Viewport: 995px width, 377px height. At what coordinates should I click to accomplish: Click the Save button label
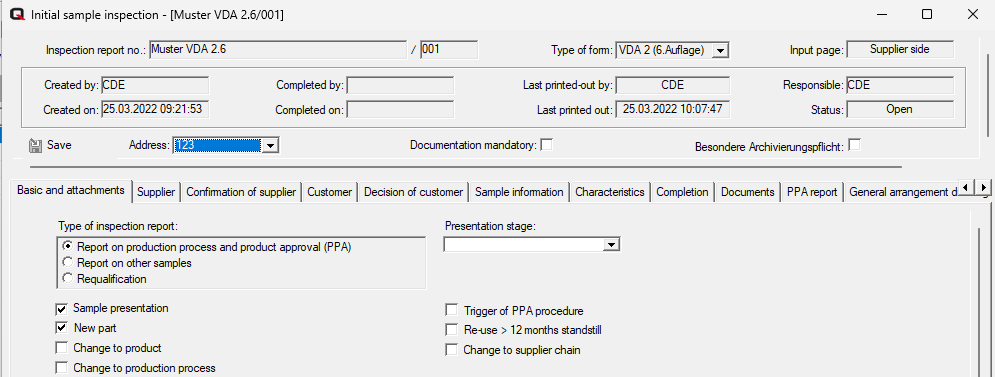pos(59,145)
